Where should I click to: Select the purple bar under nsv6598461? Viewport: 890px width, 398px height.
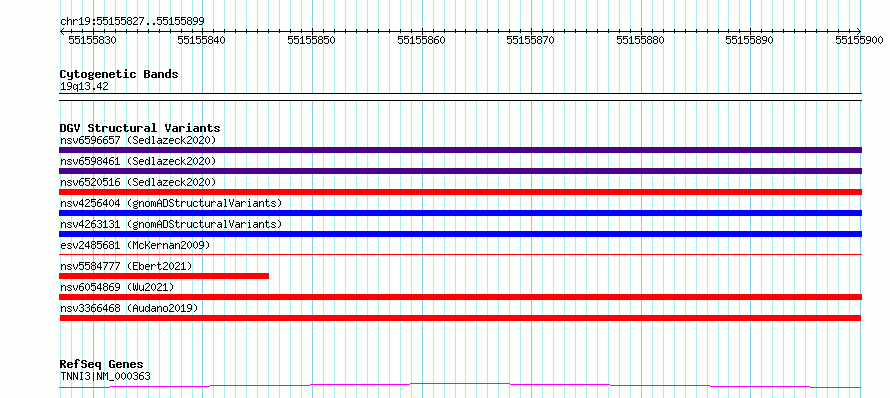coord(460,171)
